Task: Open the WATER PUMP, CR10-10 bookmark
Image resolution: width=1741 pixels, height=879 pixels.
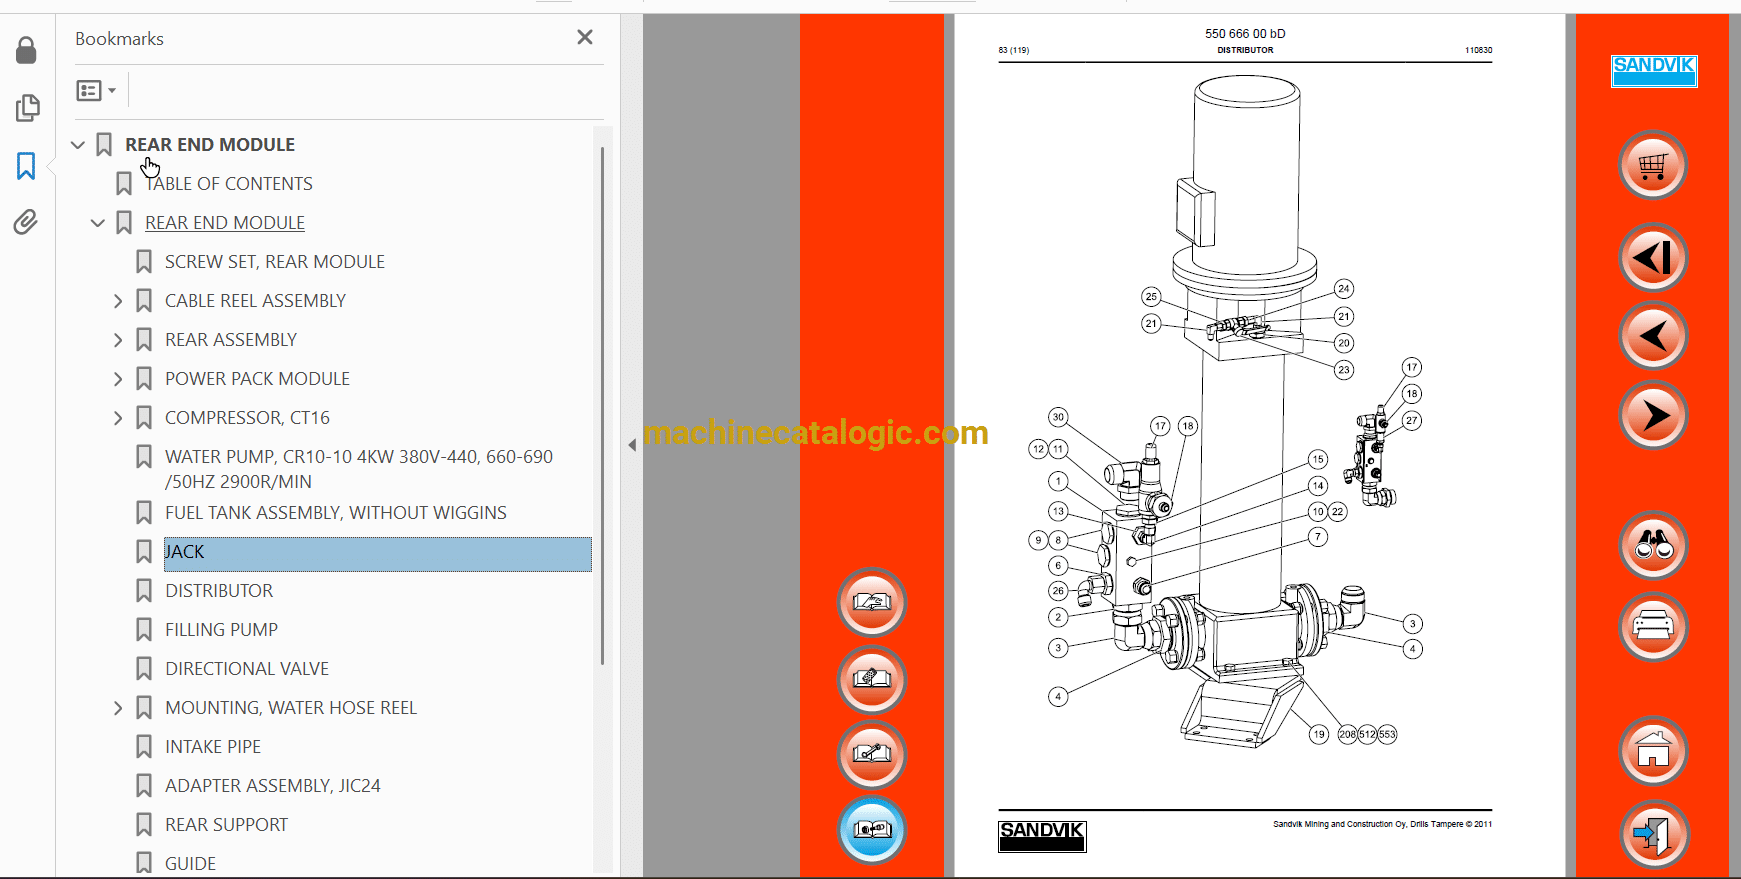Action: (x=359, y=469)
